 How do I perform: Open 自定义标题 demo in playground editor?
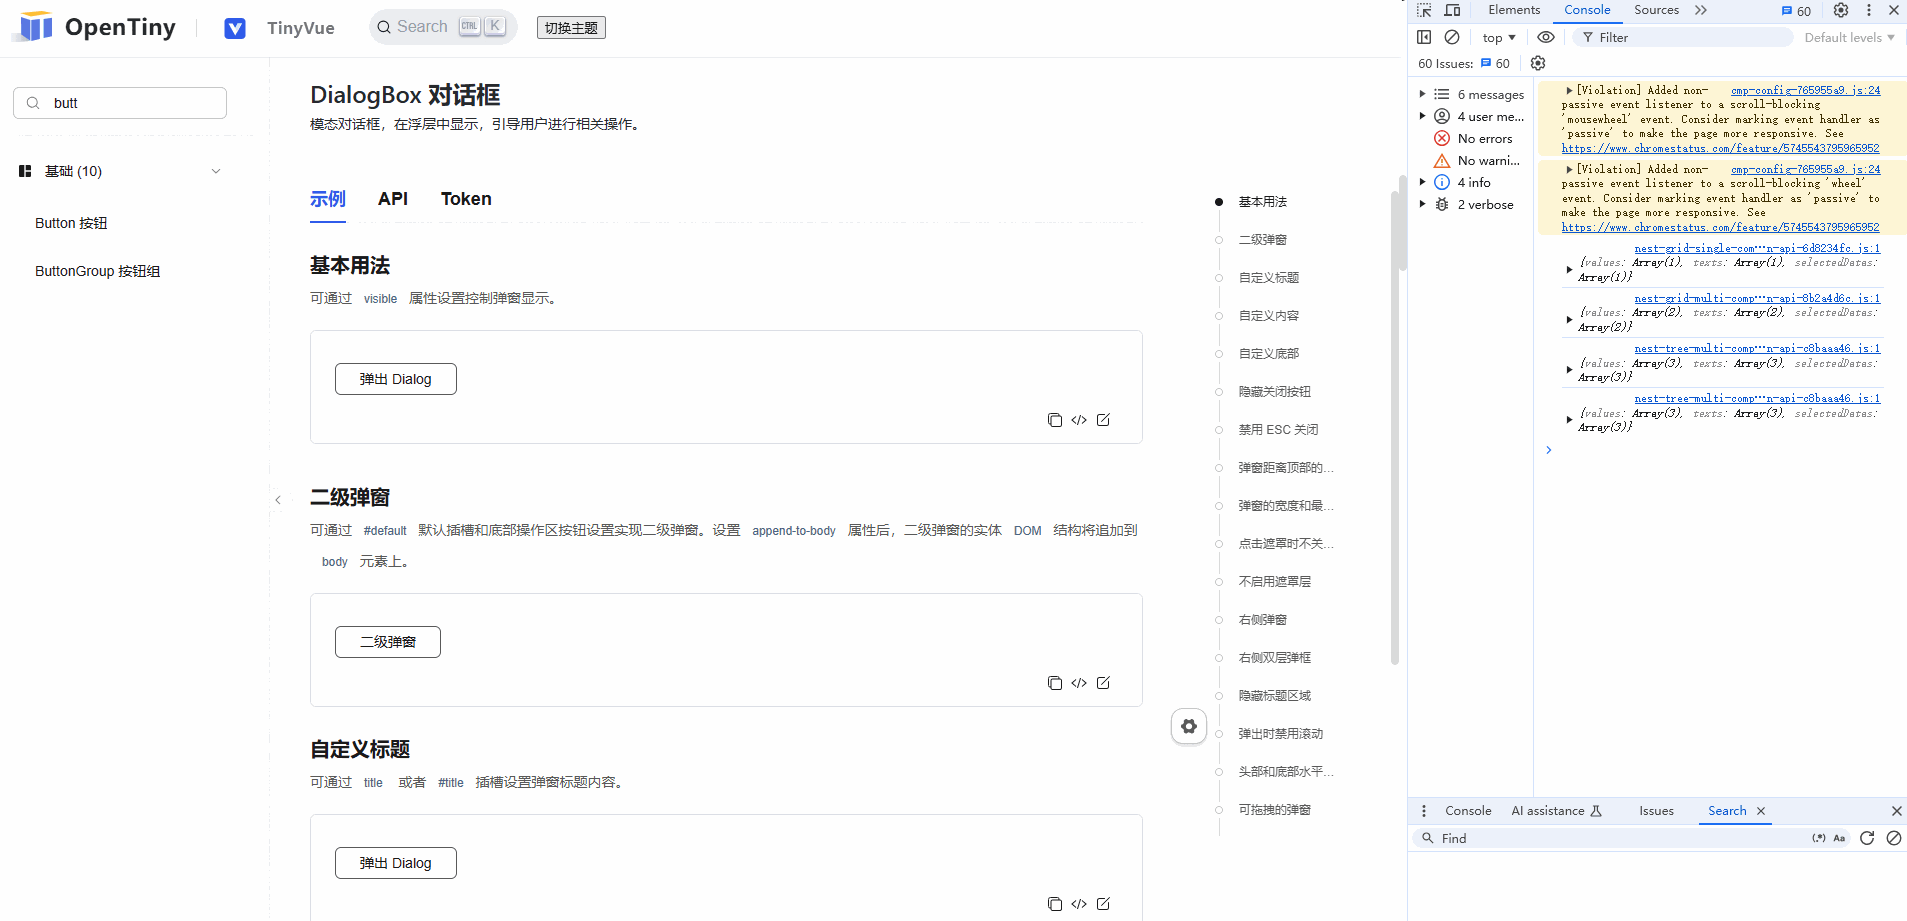(1103, 904)
